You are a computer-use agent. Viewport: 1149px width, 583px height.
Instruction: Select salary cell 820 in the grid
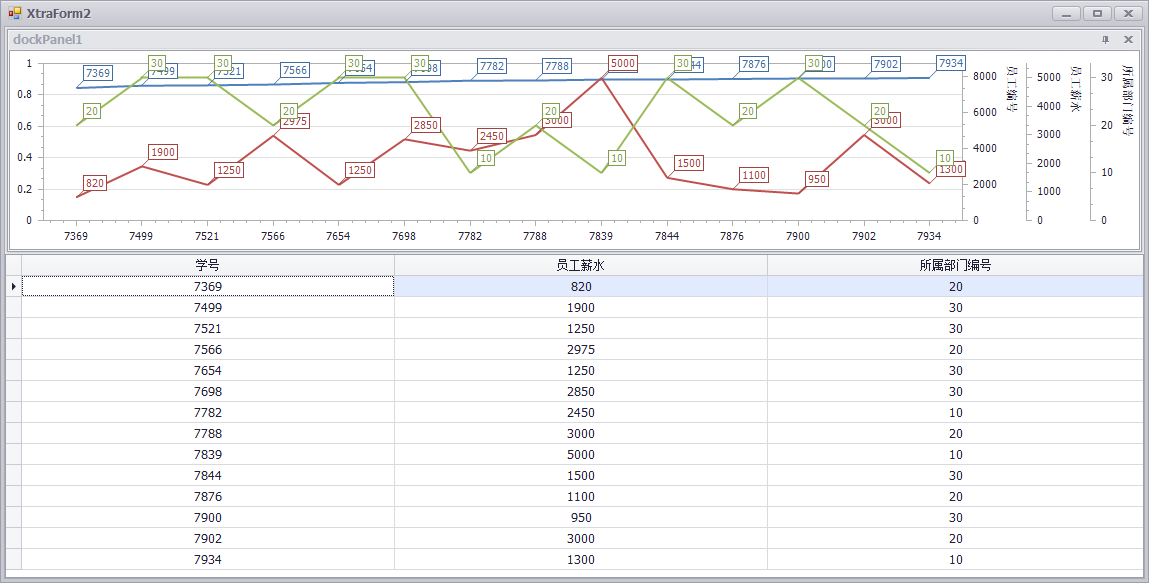(580, 286)
